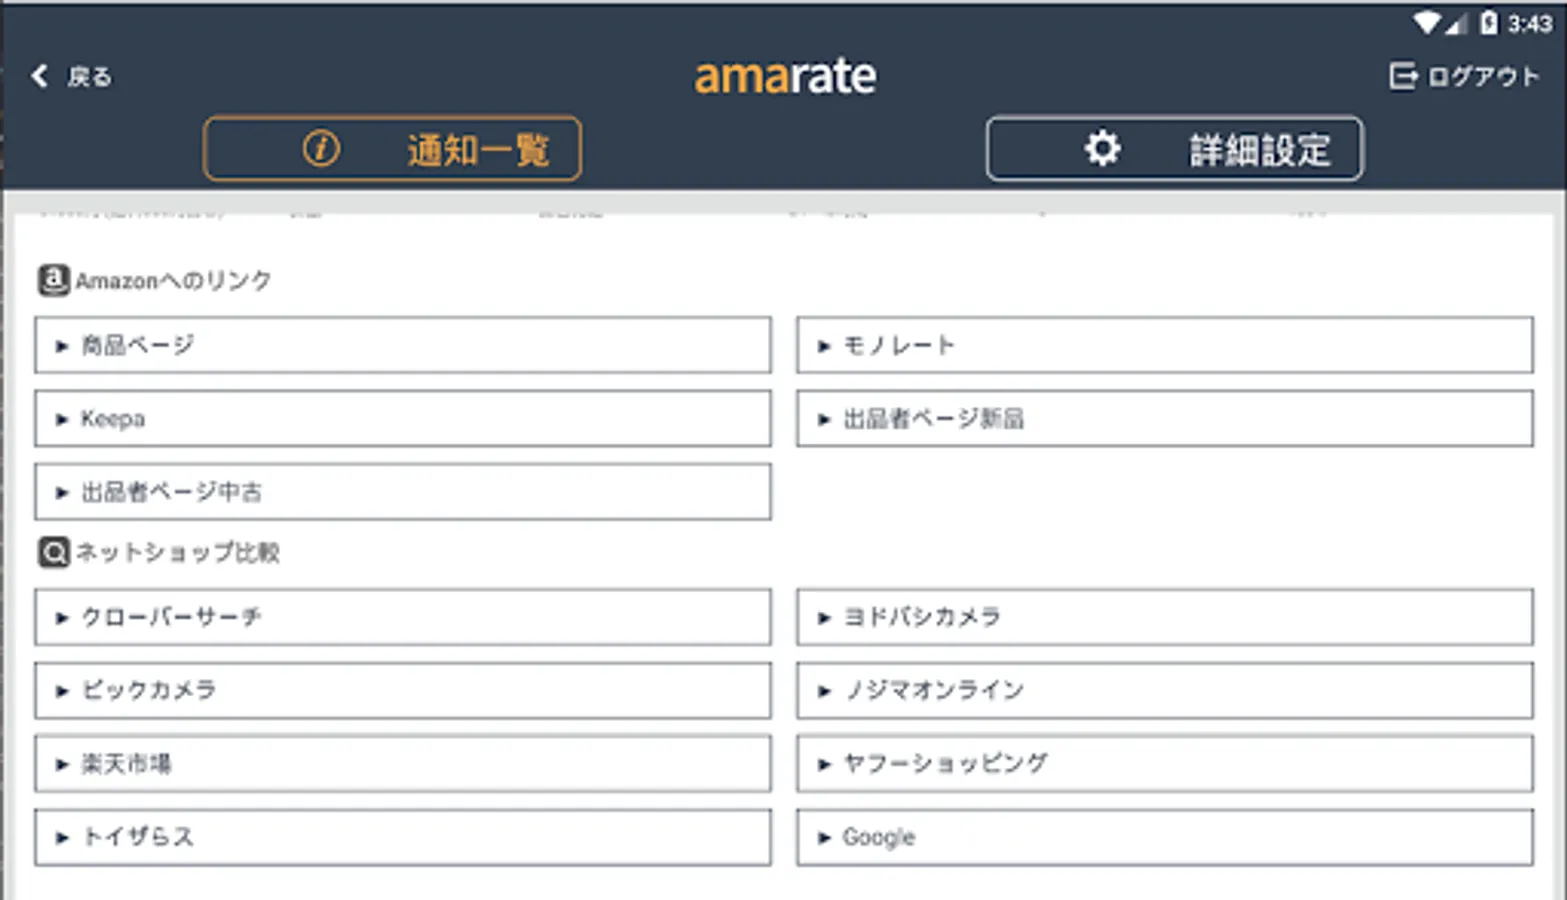Select the 出品者ページ新品 link

pyautogui.click(x=1163, y=418)
